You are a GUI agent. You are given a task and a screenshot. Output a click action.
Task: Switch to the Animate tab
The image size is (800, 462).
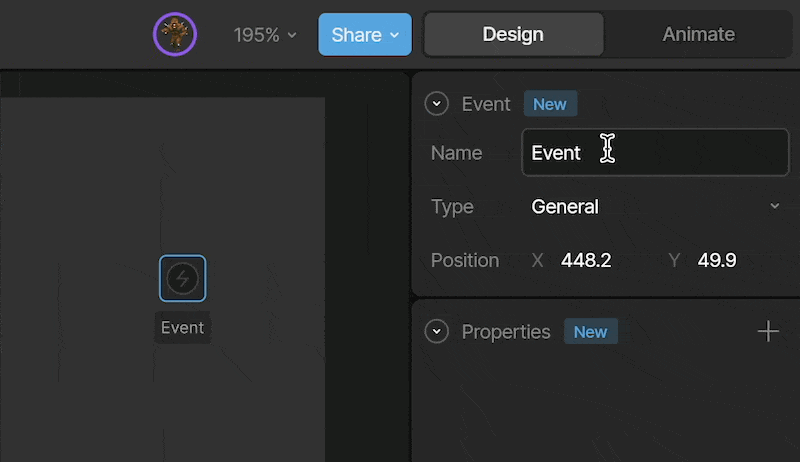(698, 34)
